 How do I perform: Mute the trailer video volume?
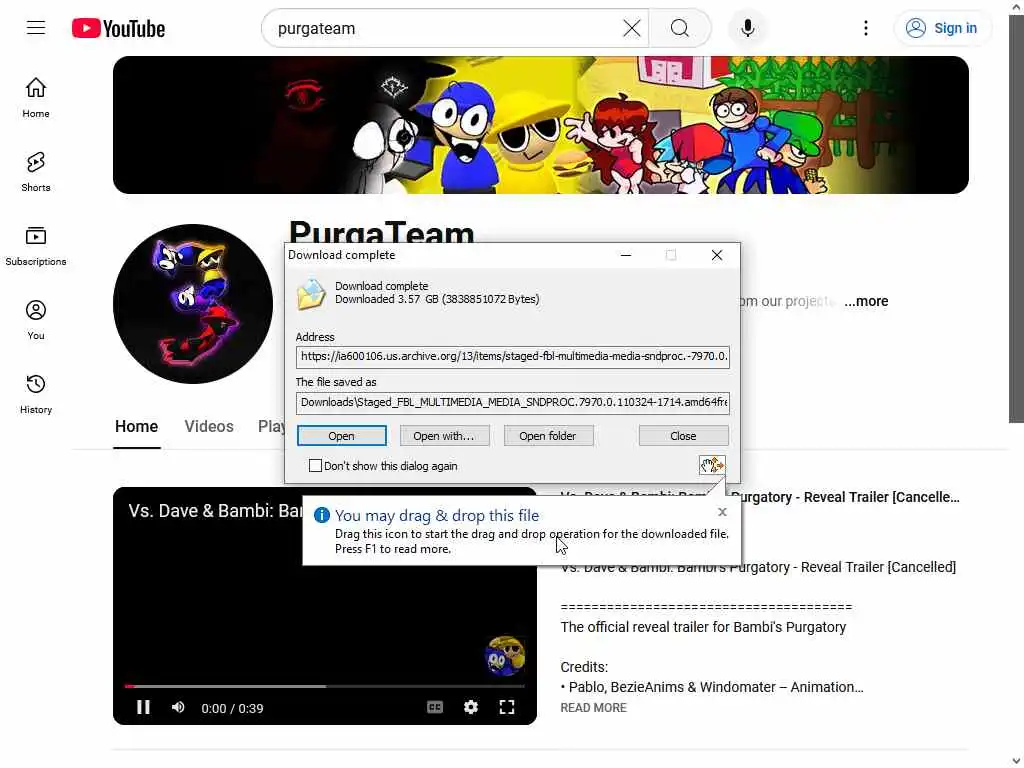(178, 707)
